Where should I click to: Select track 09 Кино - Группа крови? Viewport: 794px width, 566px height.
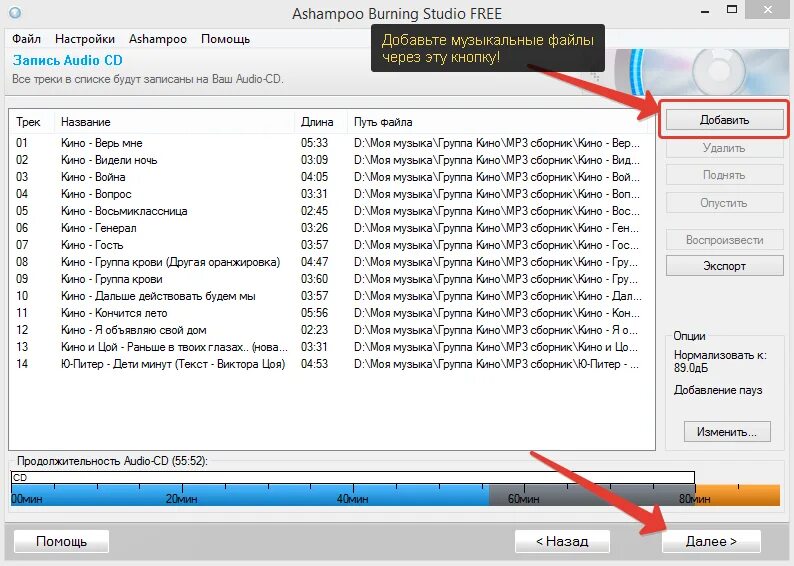coord(331,279)
